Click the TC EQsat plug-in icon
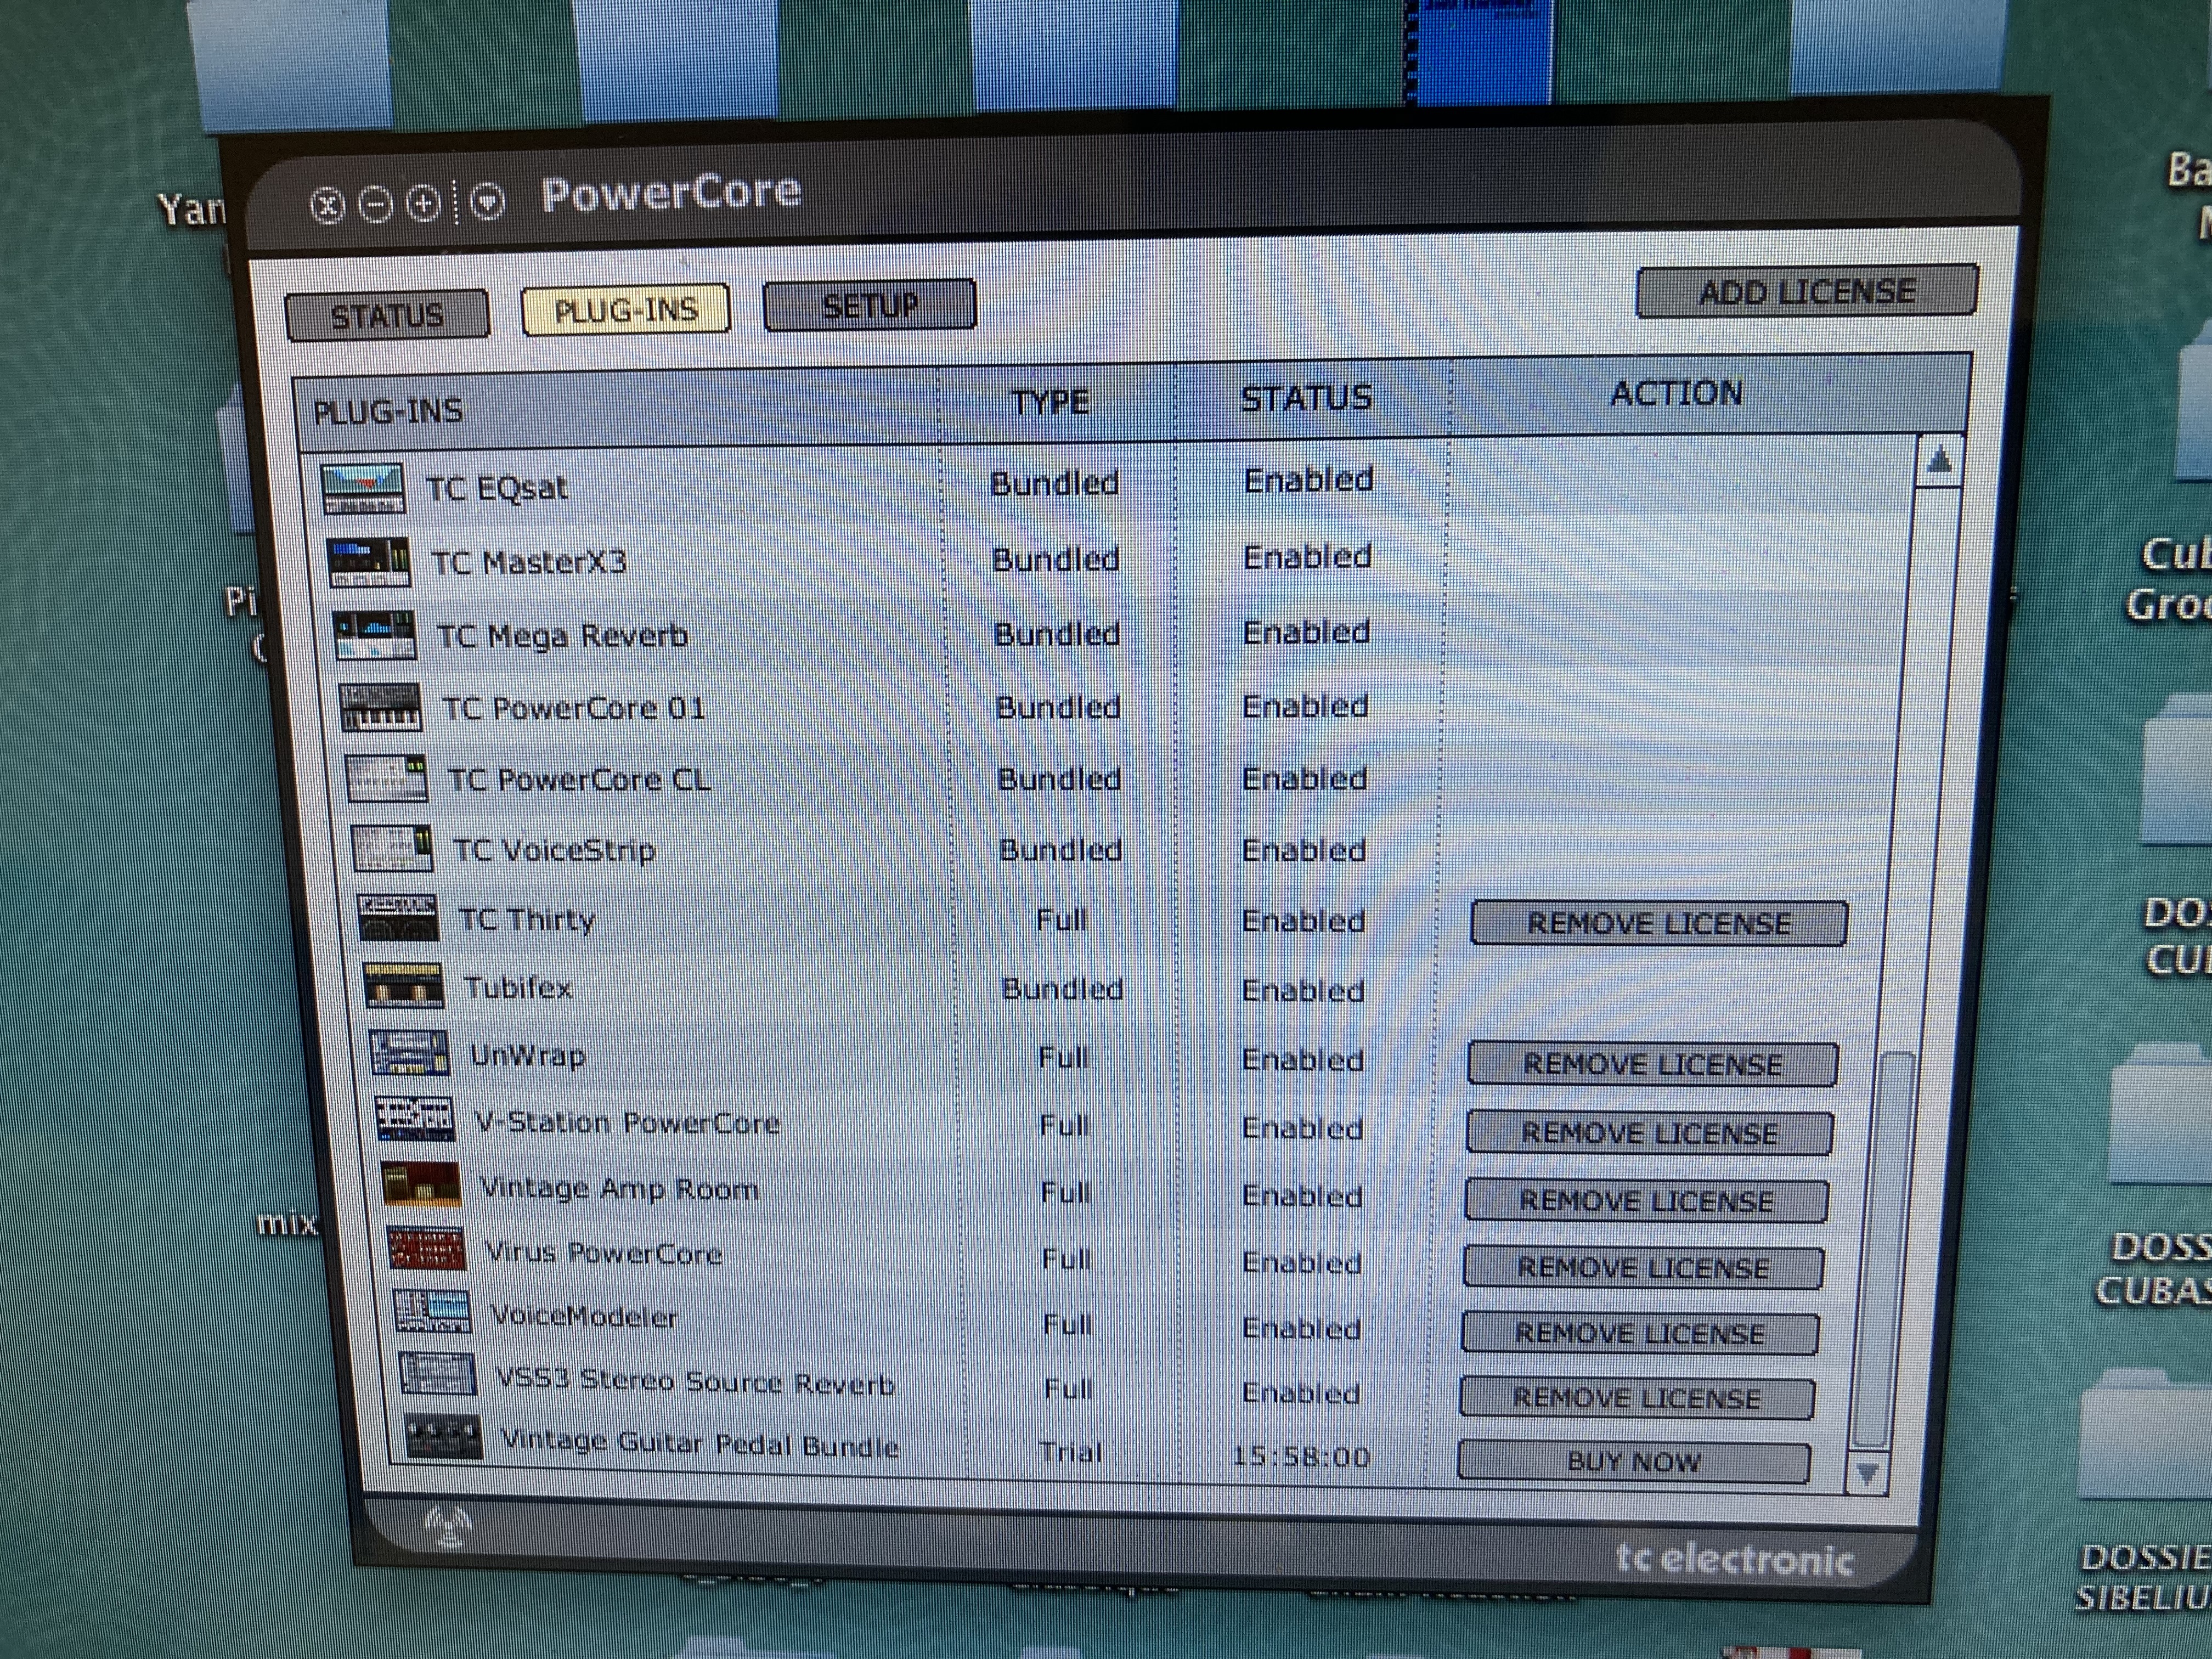This screenshot has width=2212, height=1659. pos(363,488)
